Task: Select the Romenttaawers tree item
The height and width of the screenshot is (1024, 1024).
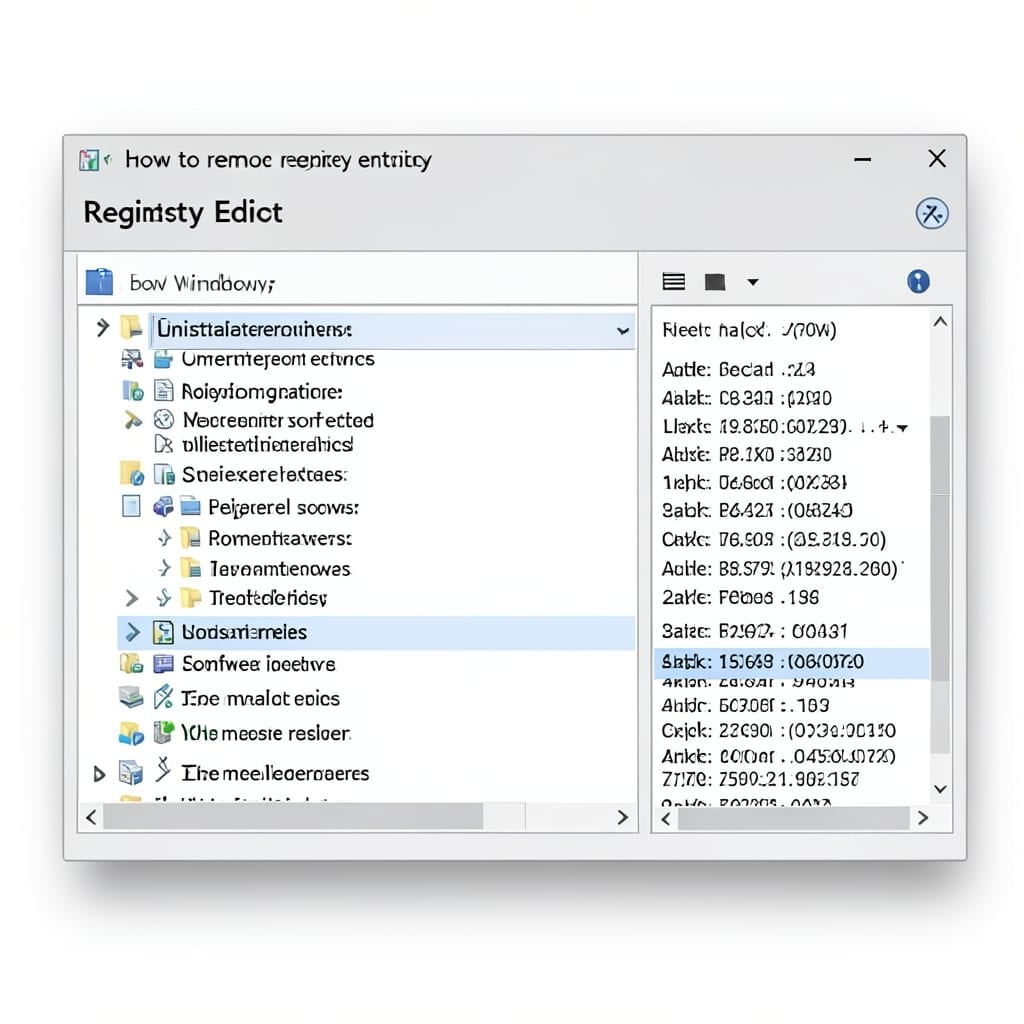Action: tap(280, 538)
